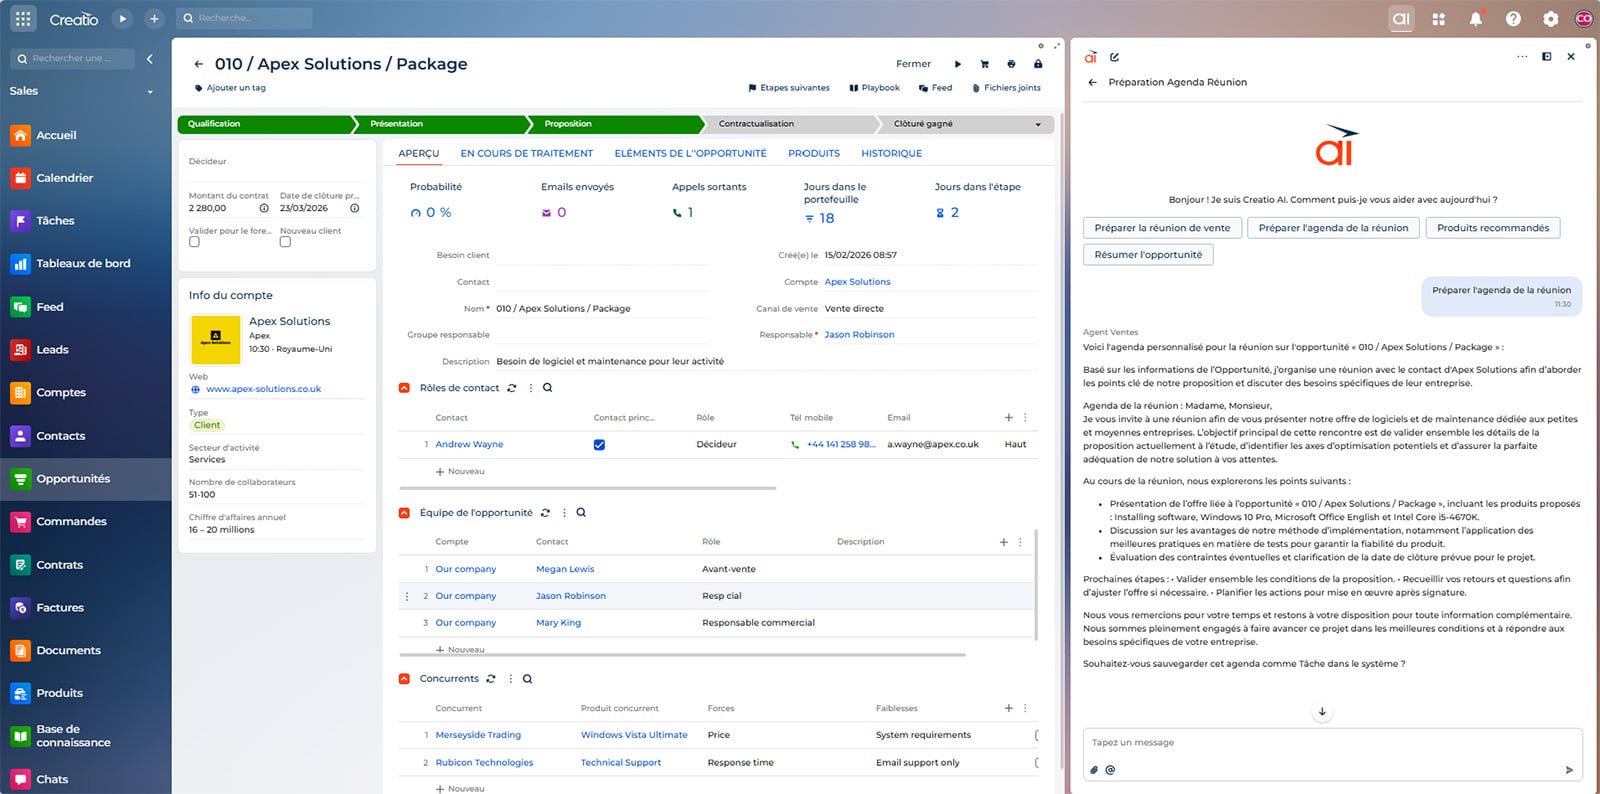Image resolution: width=1600 pixels, height=794 pixels.
Task: Switch to EN COURS DE TRAITEMENT tab
Action: 527,153
